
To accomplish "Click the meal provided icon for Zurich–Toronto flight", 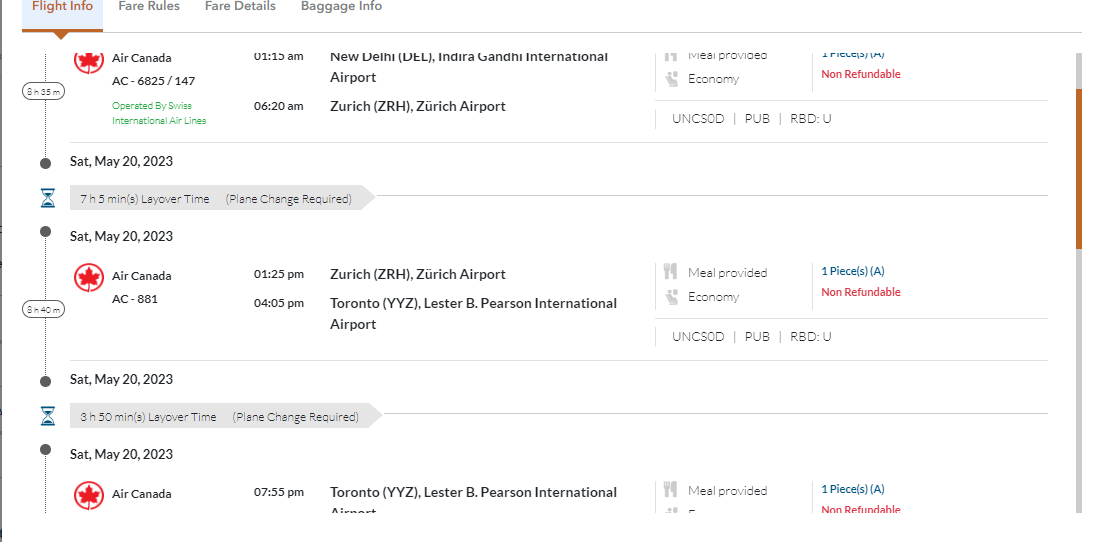I will pyautogui.click(x=670, y=272).
